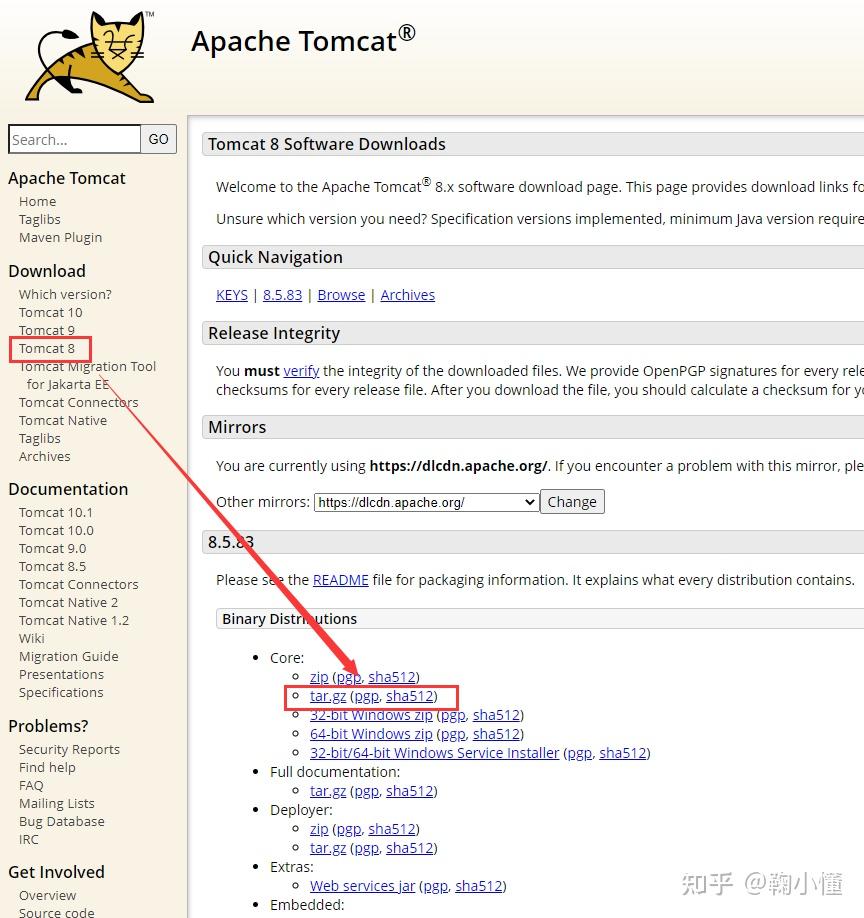Open pgp signature for 64-bit Windows zip
Viewport: 864px width, 918px height.
point(452,734)
